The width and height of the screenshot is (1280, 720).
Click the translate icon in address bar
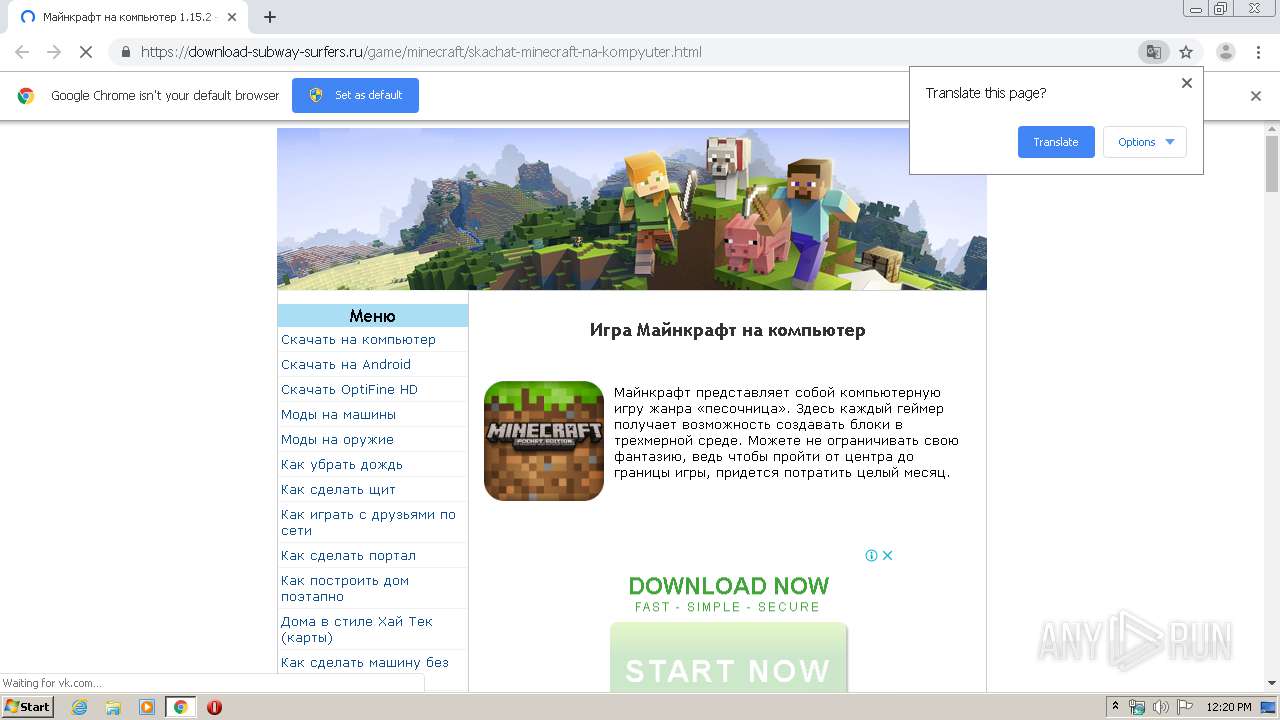pos(1154,52)
